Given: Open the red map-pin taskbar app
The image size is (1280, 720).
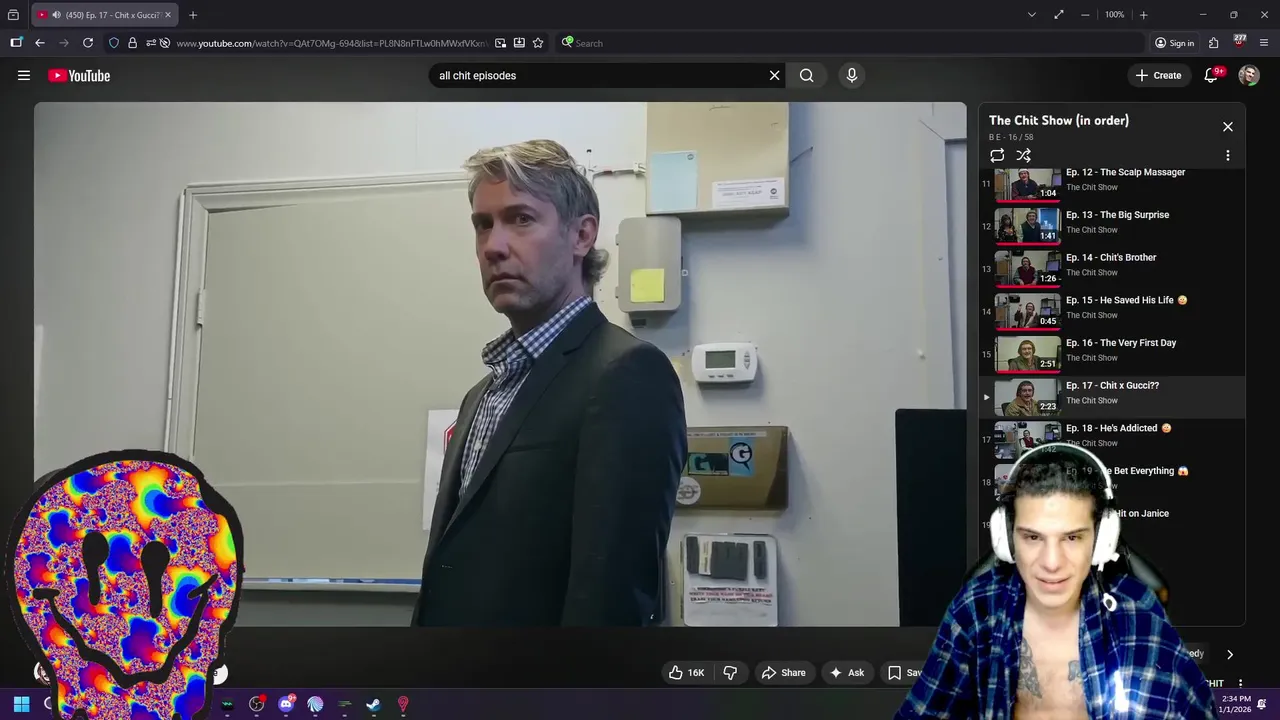Looking at the screenshot, I should click(403, 704).
